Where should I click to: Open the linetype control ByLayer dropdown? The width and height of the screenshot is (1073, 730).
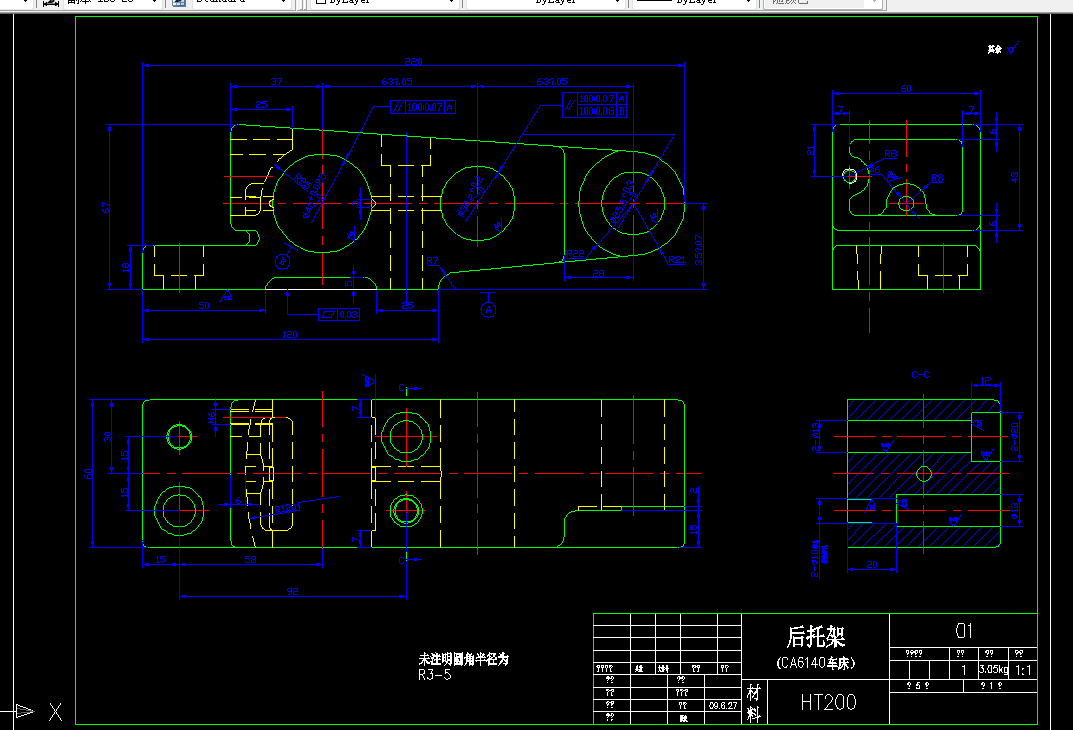click(543, 2)
